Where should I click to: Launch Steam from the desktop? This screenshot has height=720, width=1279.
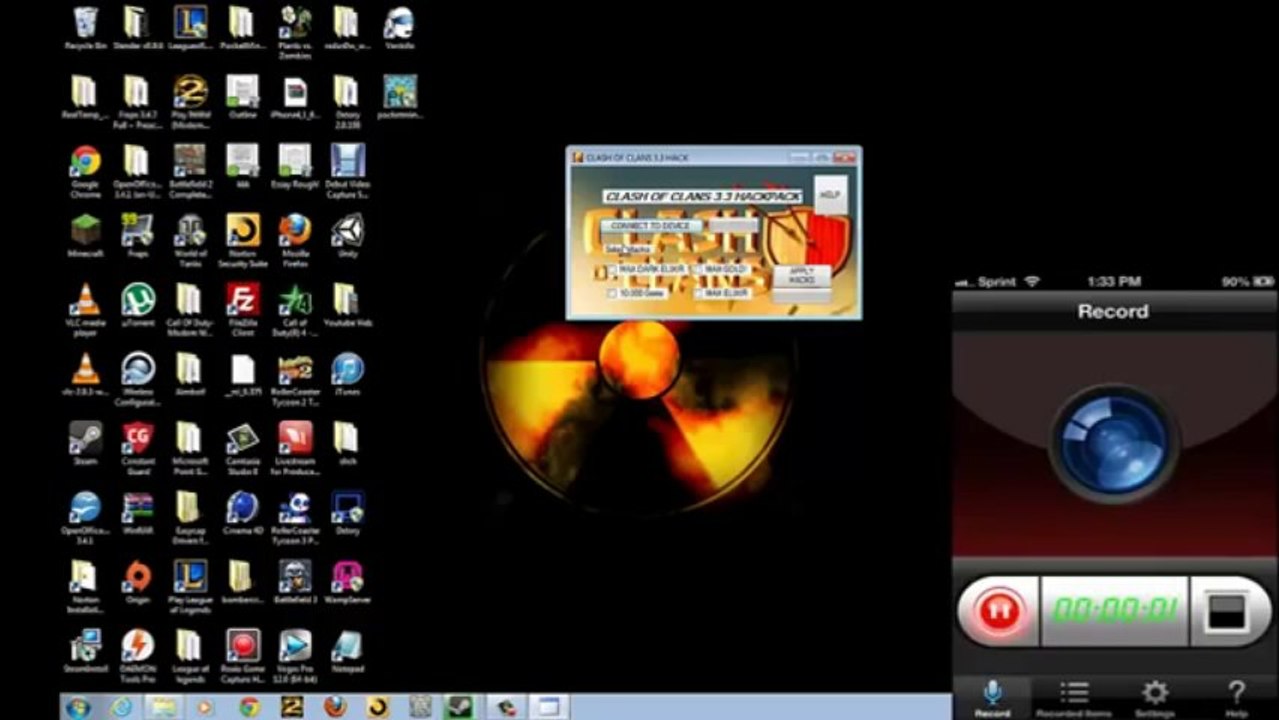tap(85, 444)
